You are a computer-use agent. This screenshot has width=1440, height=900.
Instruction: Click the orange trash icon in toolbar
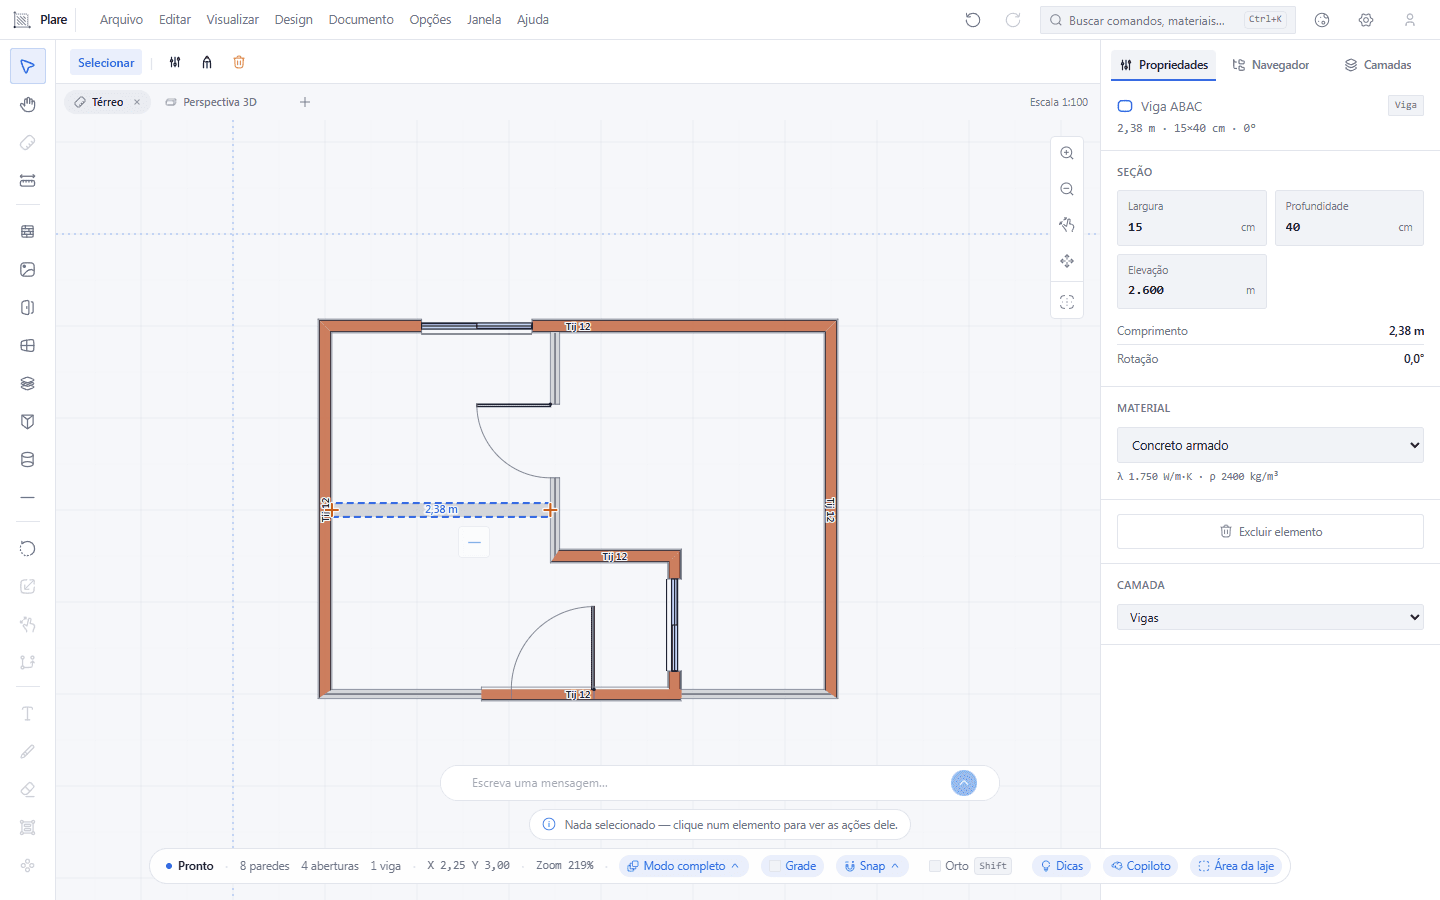239,62
